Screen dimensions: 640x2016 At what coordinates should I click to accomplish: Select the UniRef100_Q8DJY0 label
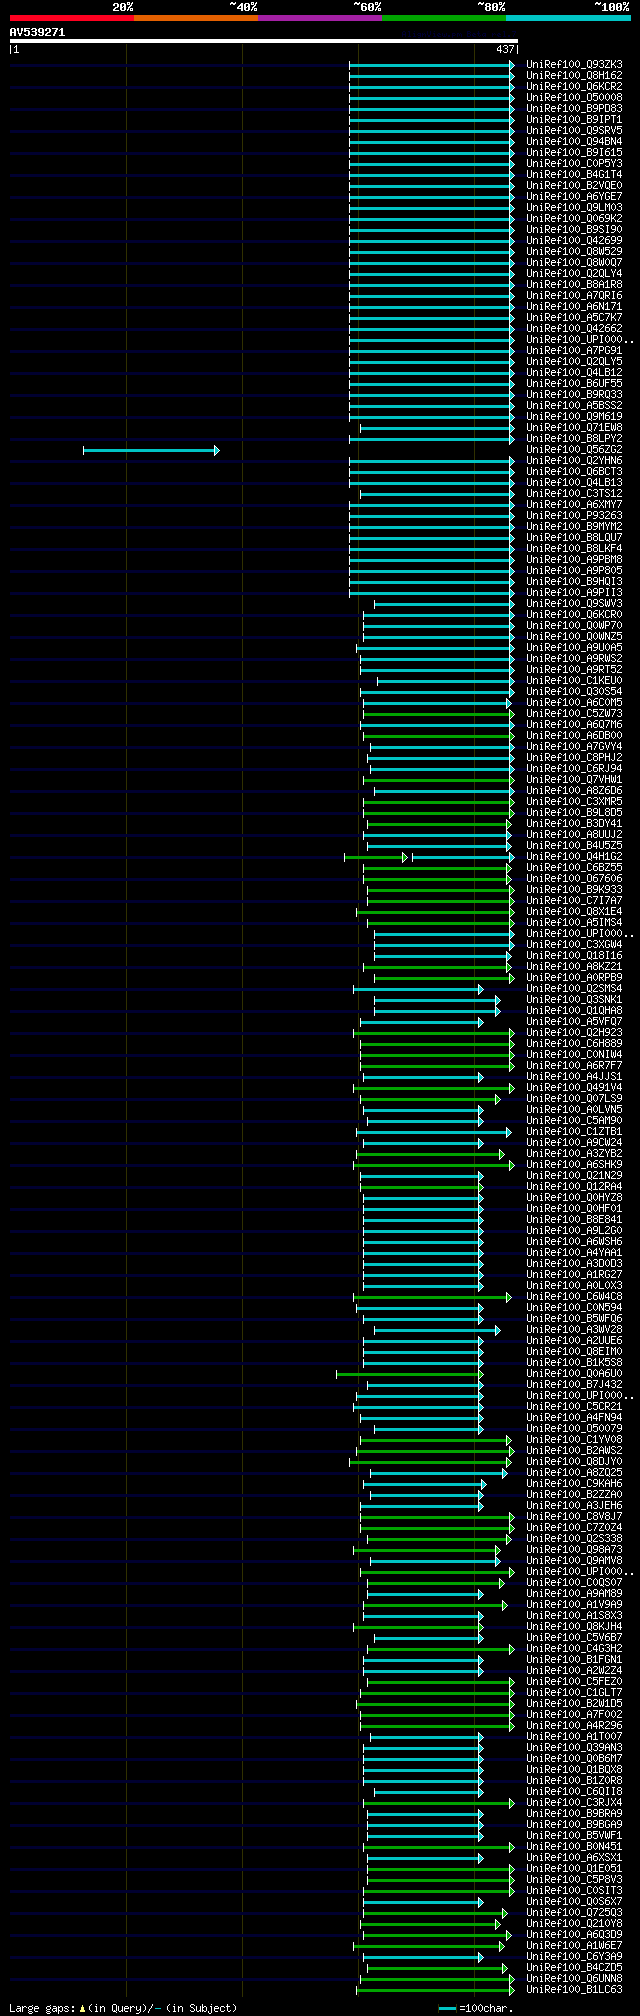coord(574,1461)
